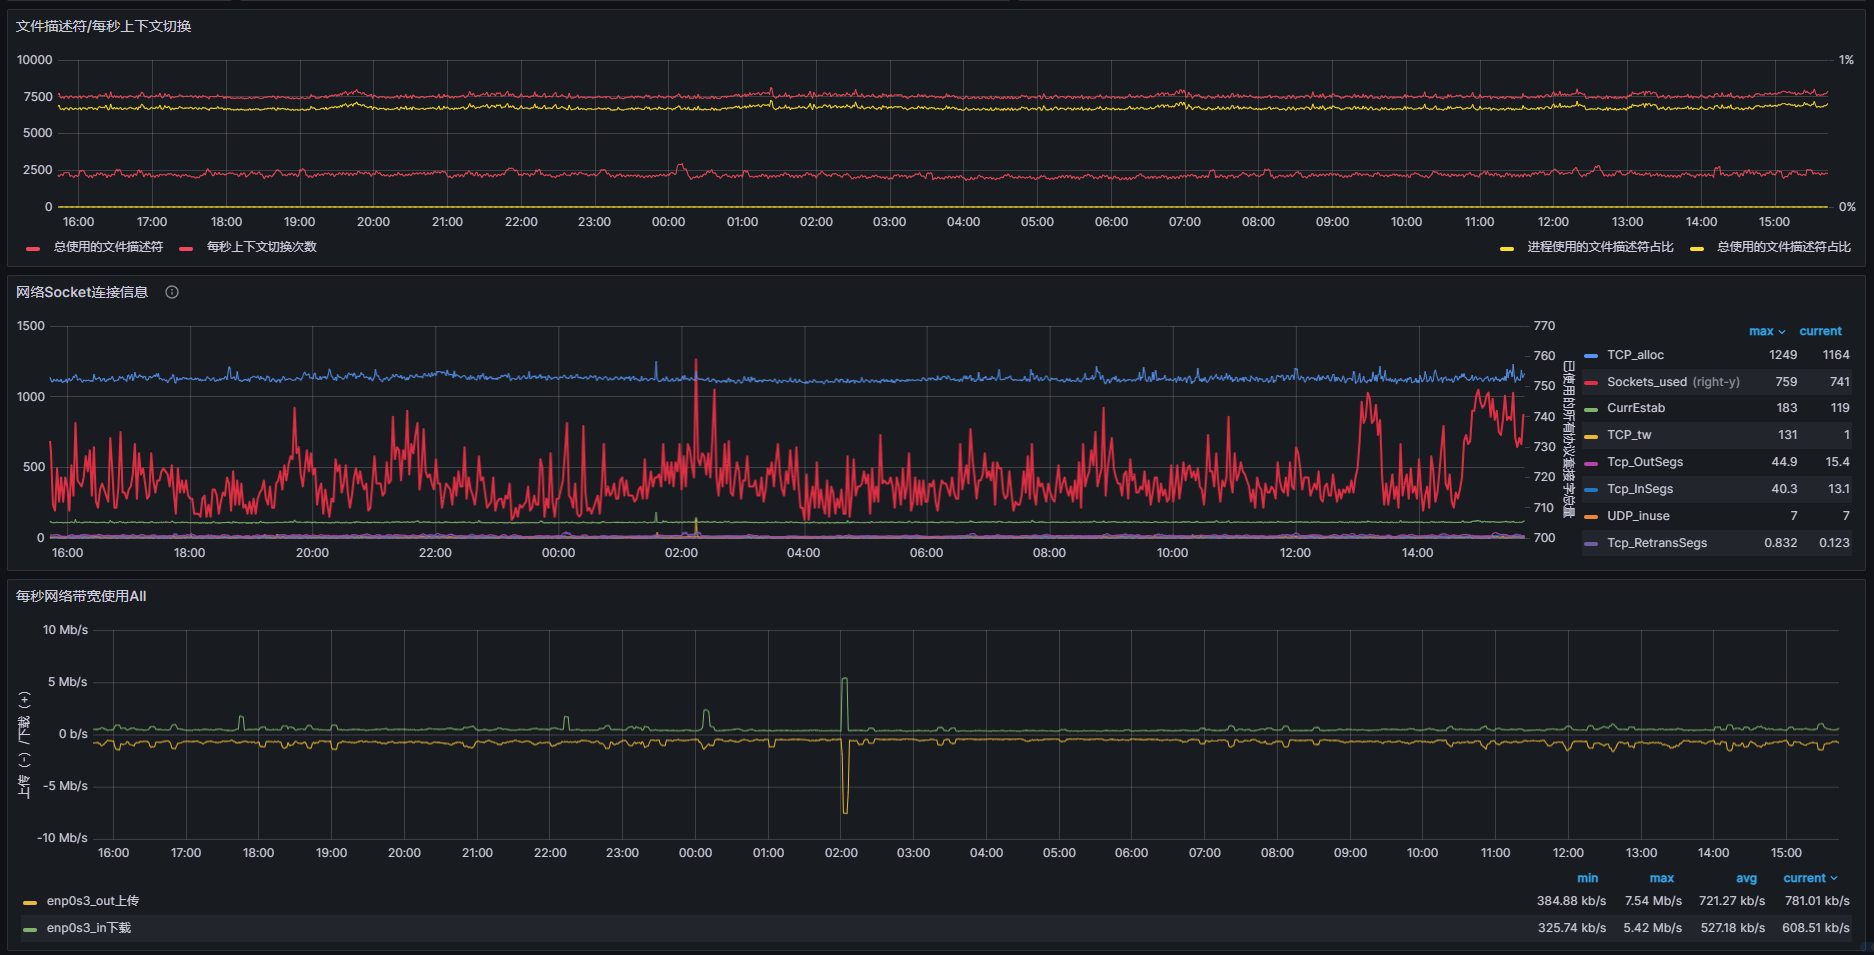1874x955 pixels.
Task: Toggle the Tcp_OutSegs series in the legend
Action: coord(1645,462)
